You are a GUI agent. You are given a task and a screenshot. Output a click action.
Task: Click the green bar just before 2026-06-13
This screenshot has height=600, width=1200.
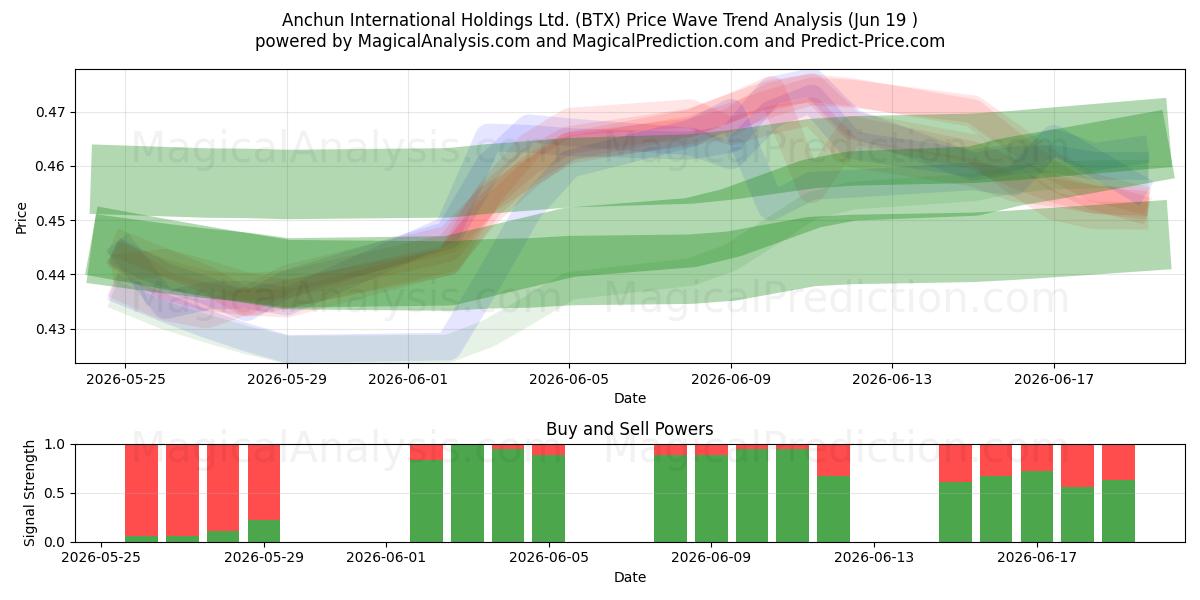coord(833,509)
